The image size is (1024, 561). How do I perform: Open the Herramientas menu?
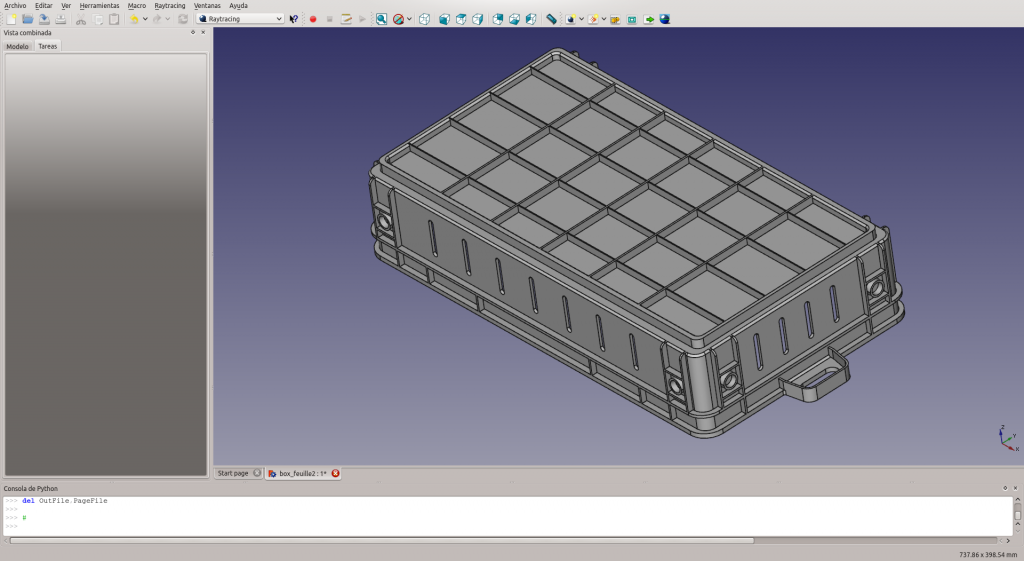[99, 5]
